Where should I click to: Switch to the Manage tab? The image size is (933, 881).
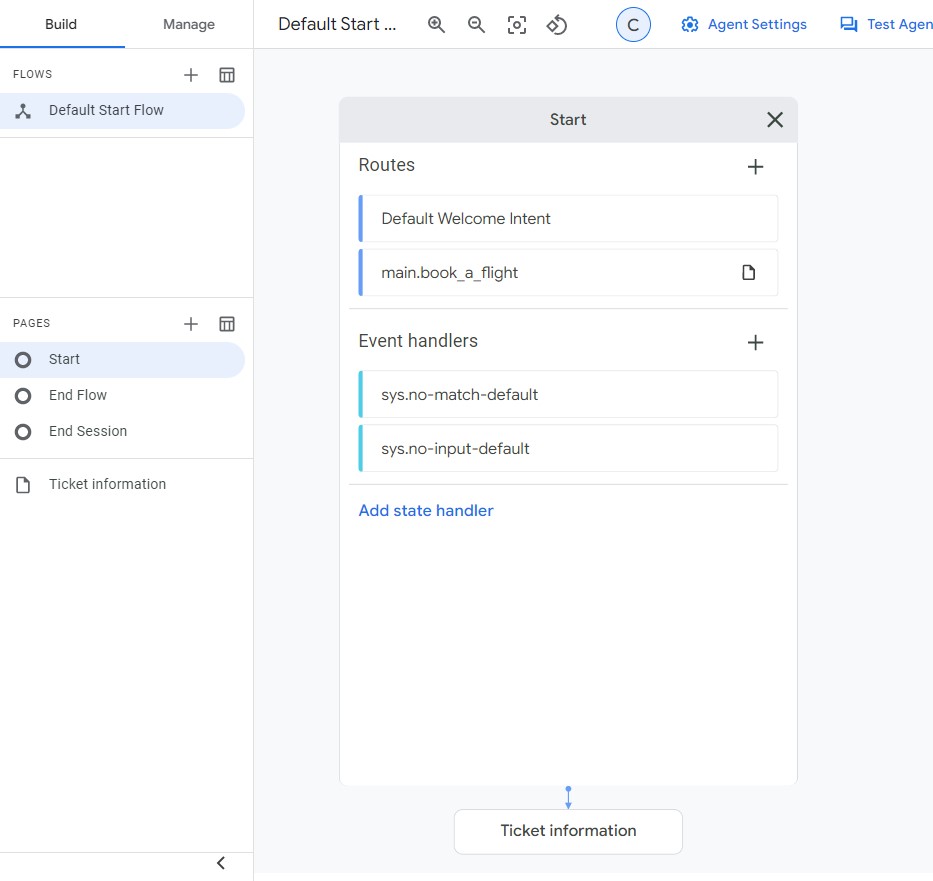189,24
